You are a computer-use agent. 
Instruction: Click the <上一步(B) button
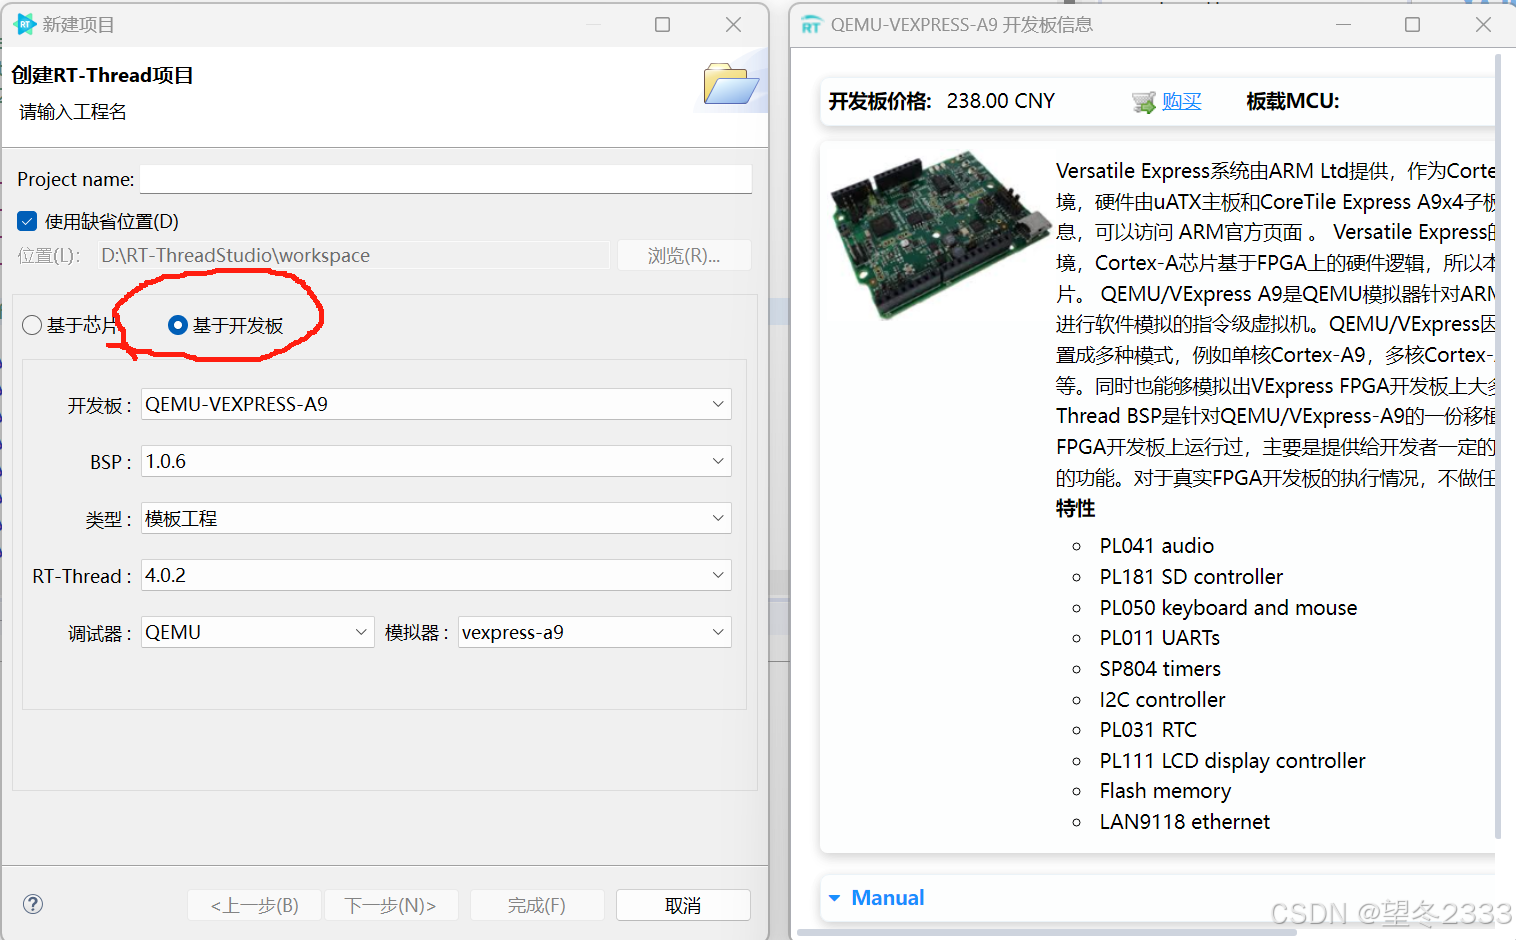[x=255, y=905]
